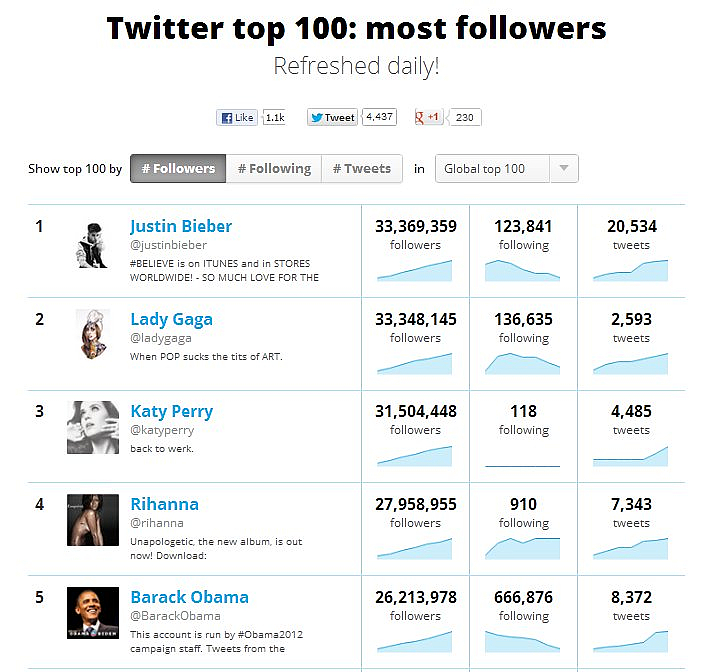Open the Lady Gaga name link
Image resolution: width=716 pixels, height=672 pixels.
click(x=171, y=319)
